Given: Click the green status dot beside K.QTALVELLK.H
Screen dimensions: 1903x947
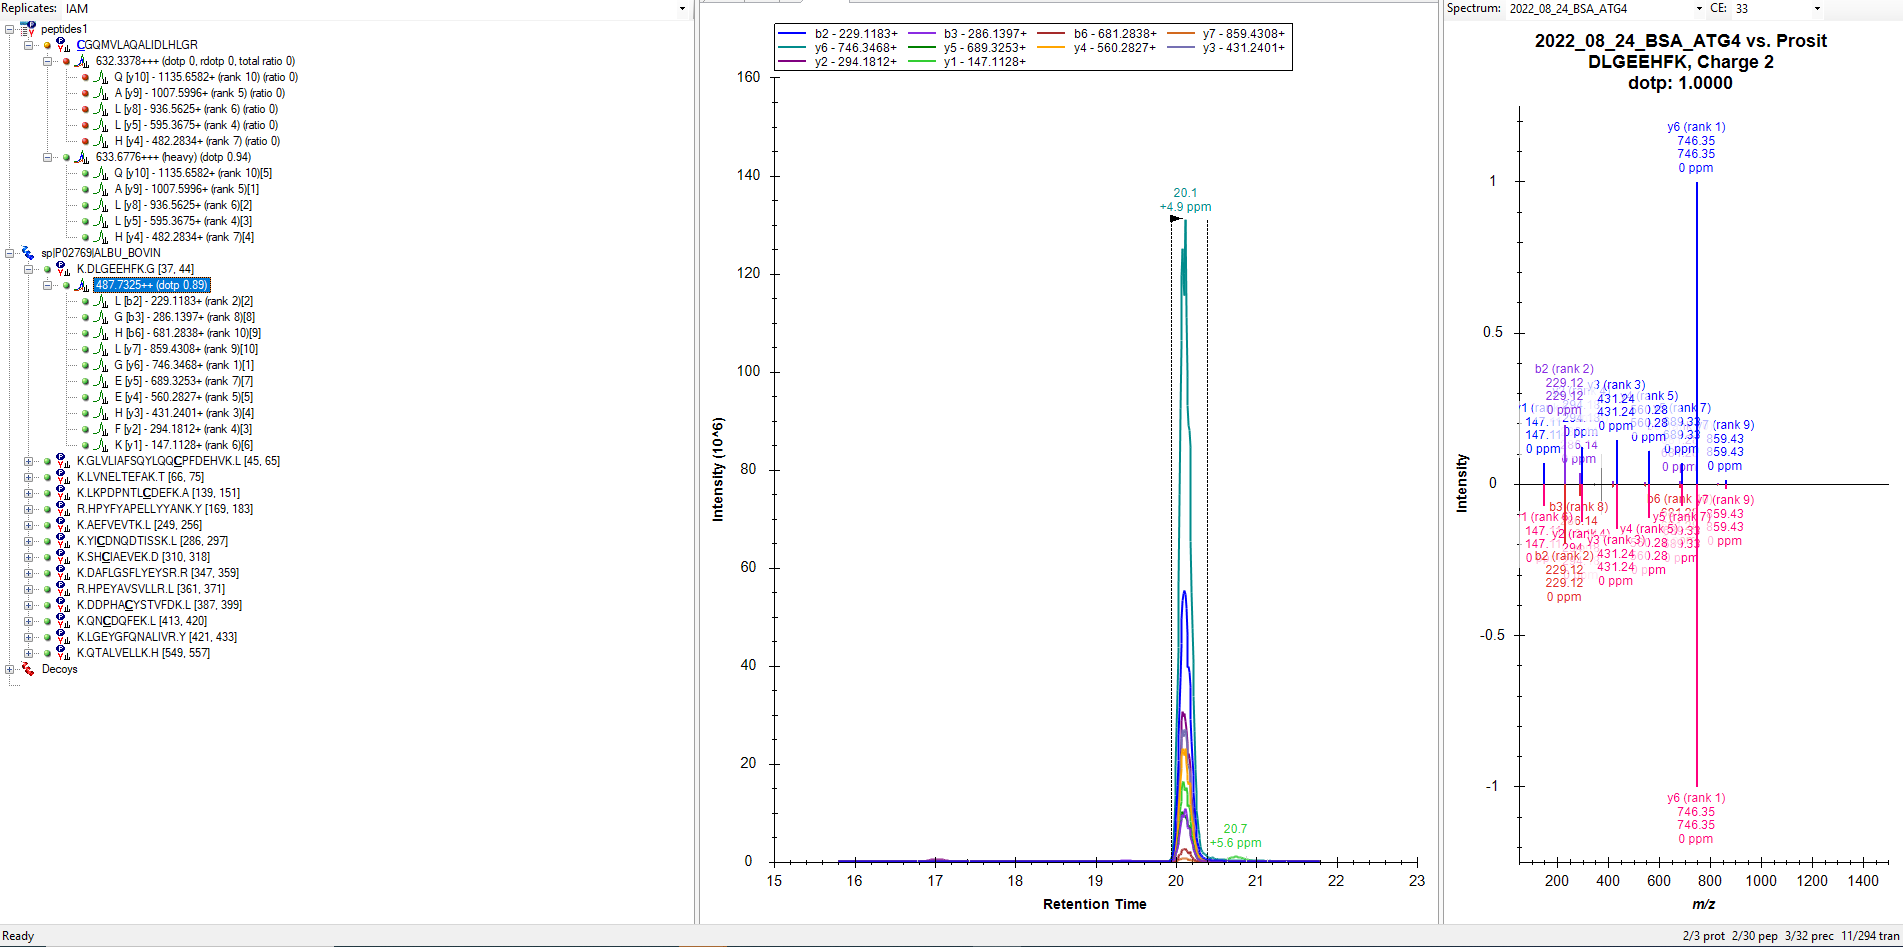Looking at the screenshot, I should pos(47,653).
